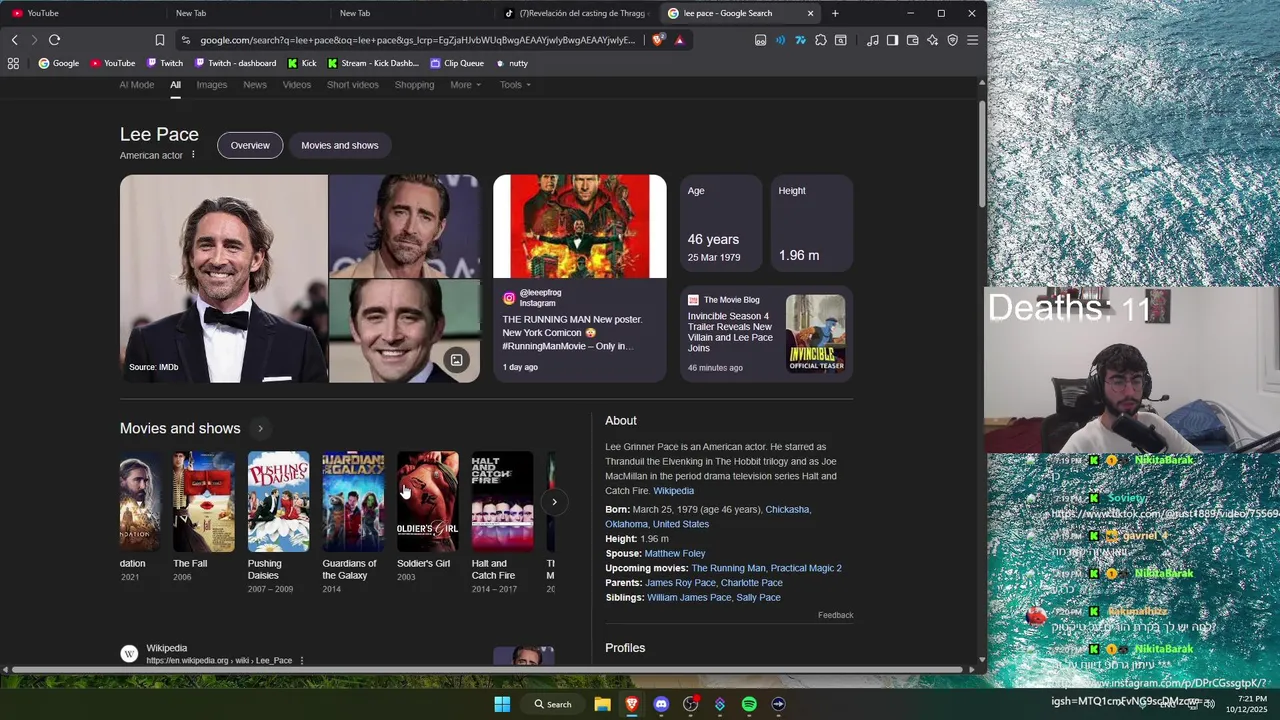Open Spotify from the taskbar
The height and width of the screenshot is (720, 1280).
[x=749, y=704]
